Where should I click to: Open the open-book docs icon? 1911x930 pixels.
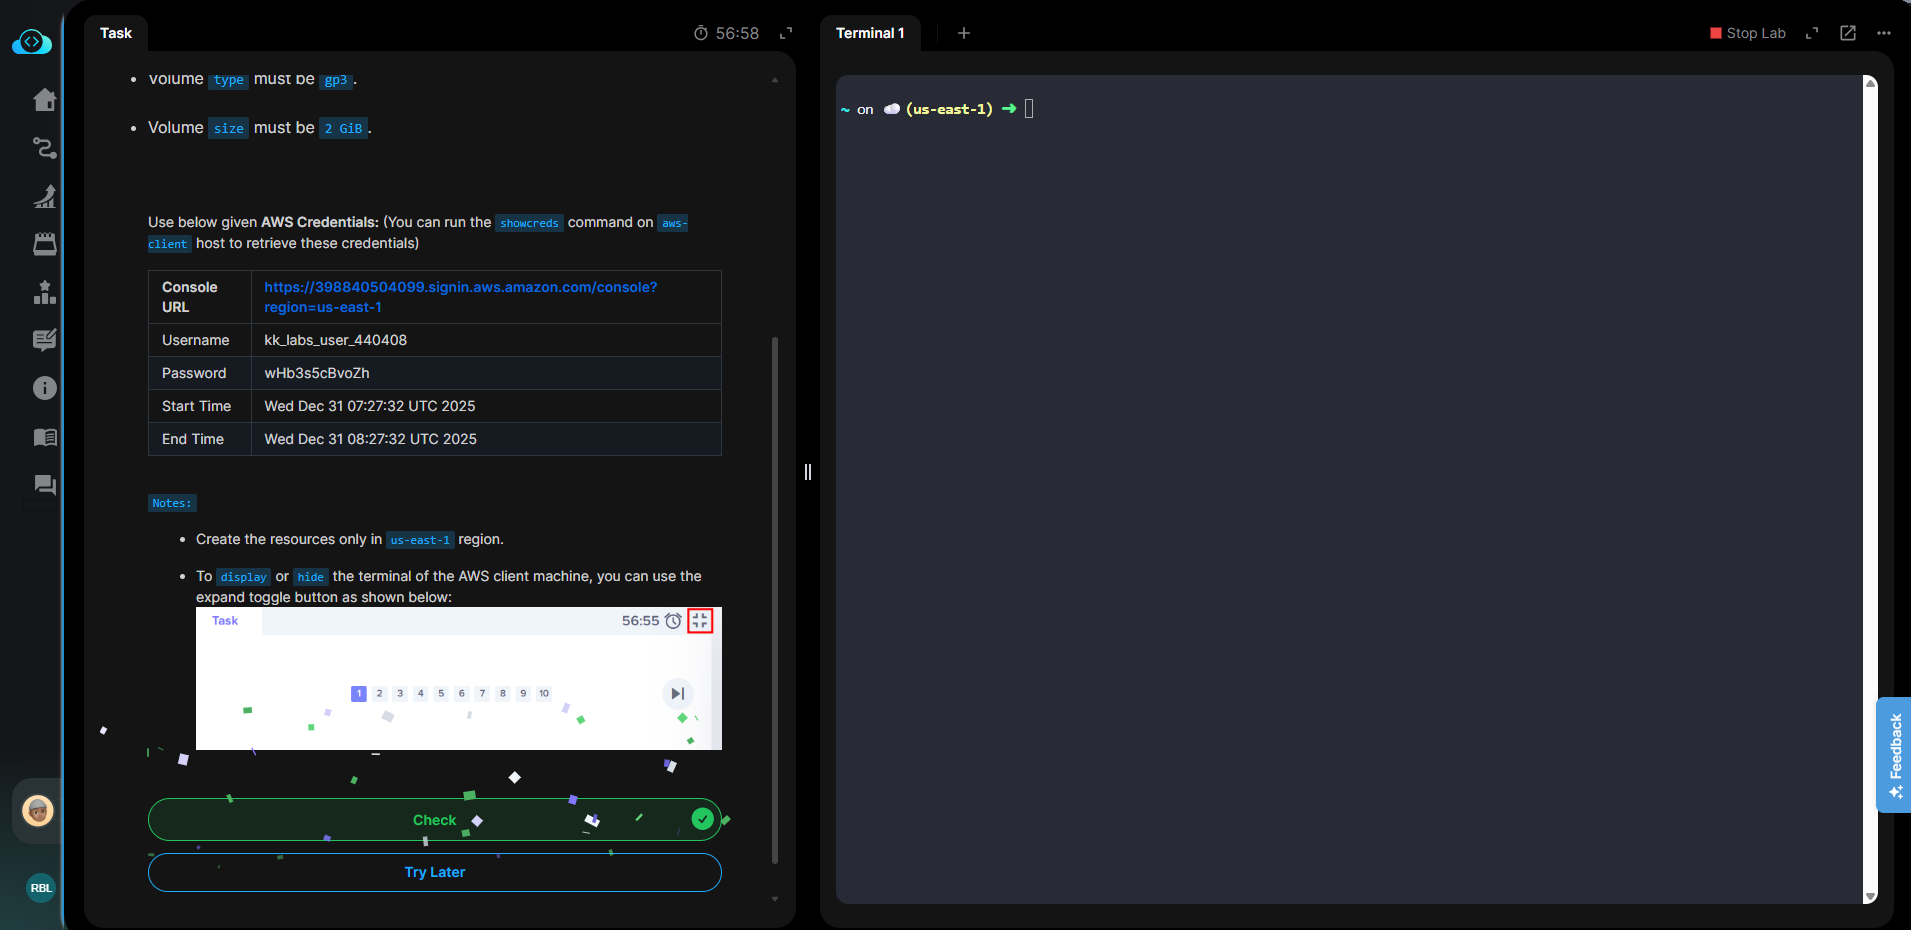[x=45, y=437]
